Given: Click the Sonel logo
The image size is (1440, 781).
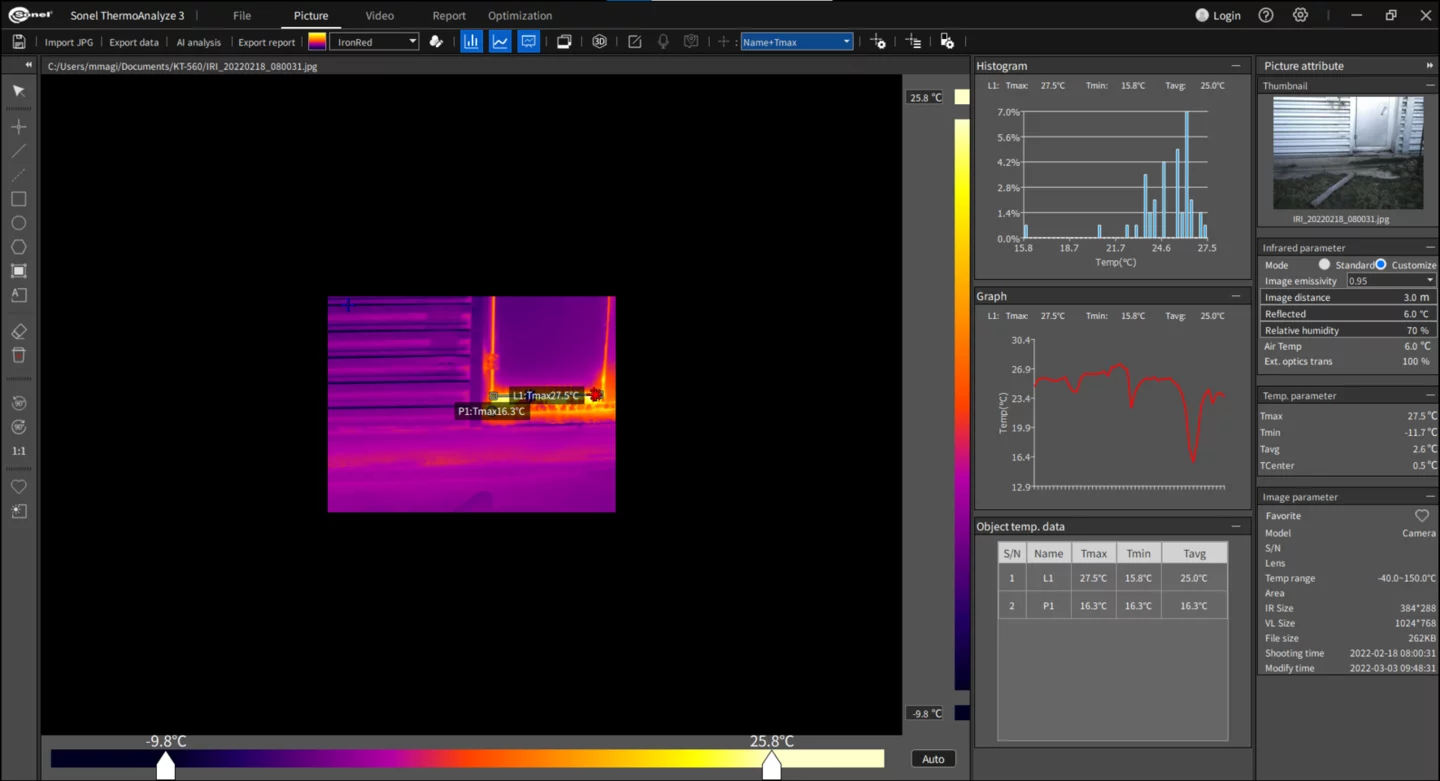Looking at the screenshot, I should (30, 15).
